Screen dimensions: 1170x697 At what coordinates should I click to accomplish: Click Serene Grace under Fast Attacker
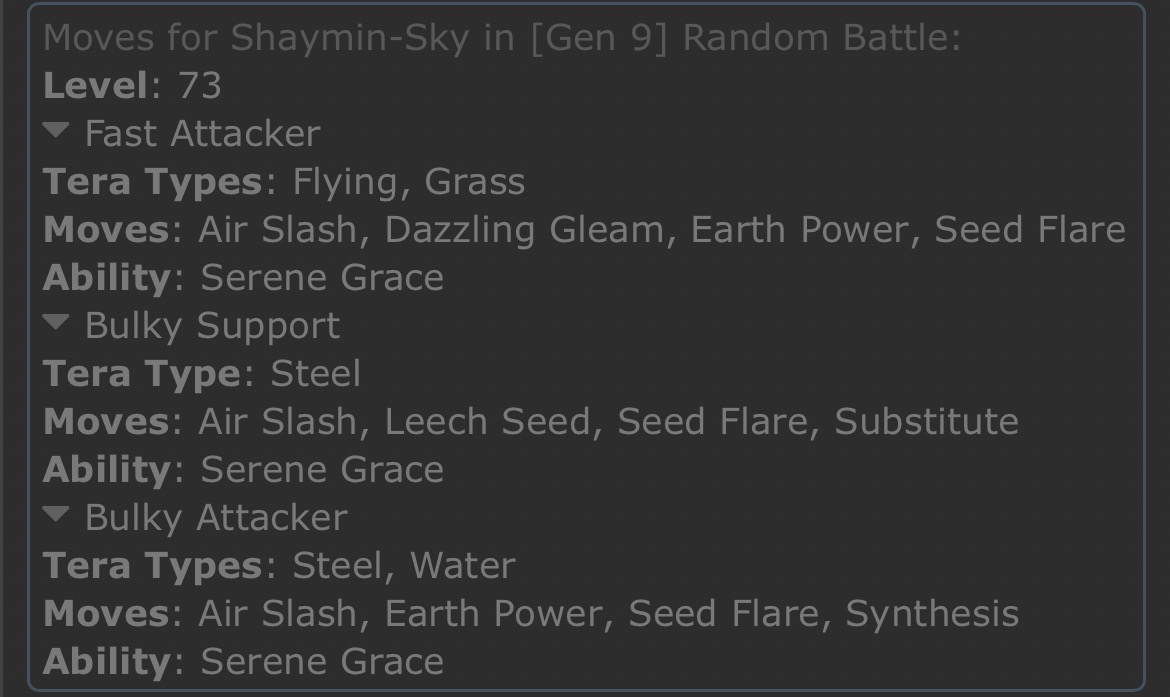(322, 277)
